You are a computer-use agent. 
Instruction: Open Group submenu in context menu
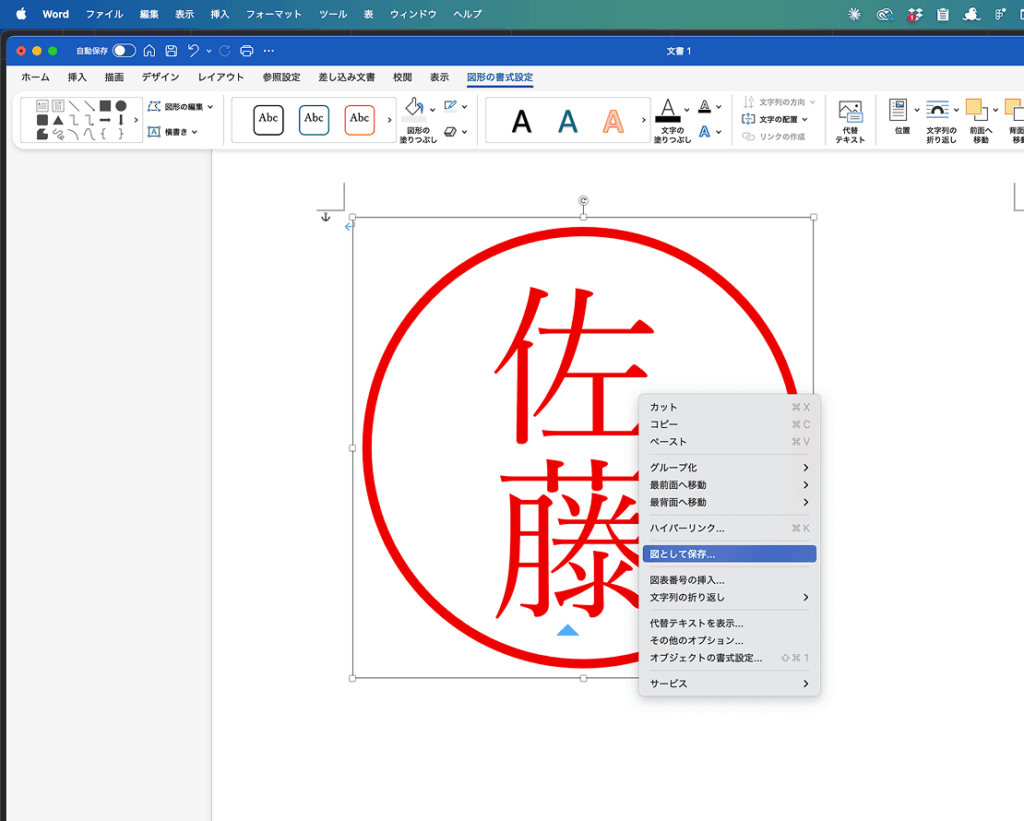(729, 468)
